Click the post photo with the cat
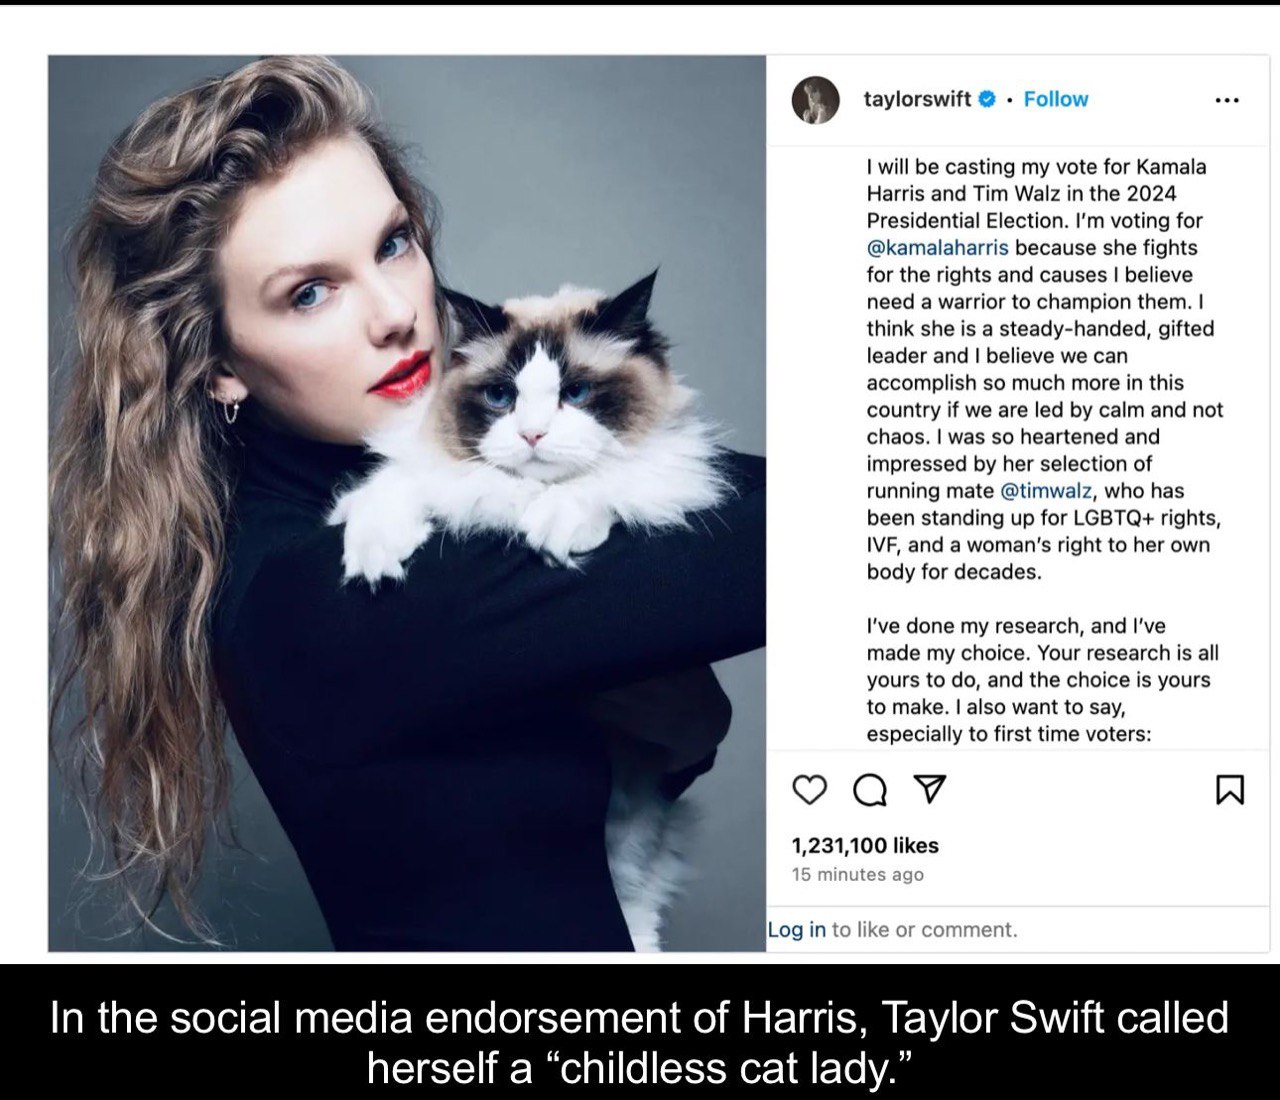 (407, 503)
